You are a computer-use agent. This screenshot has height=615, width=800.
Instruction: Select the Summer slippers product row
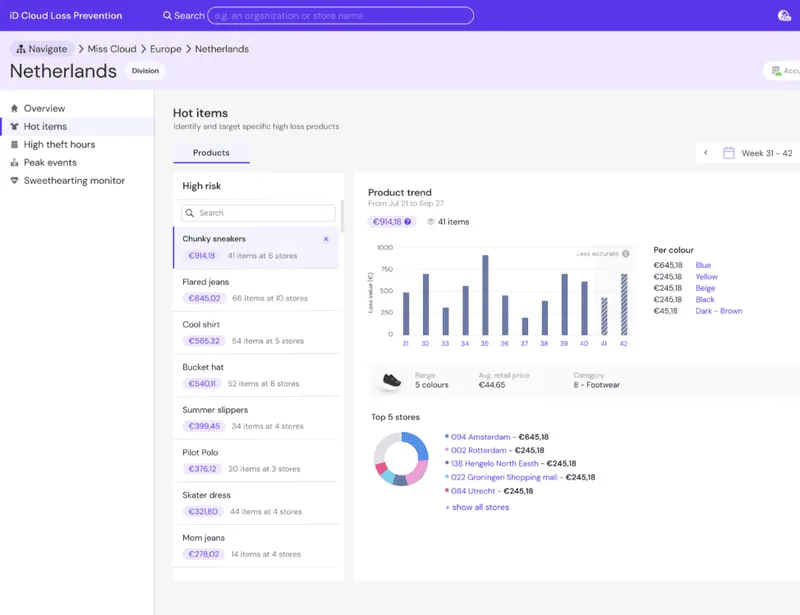[256, 418]
